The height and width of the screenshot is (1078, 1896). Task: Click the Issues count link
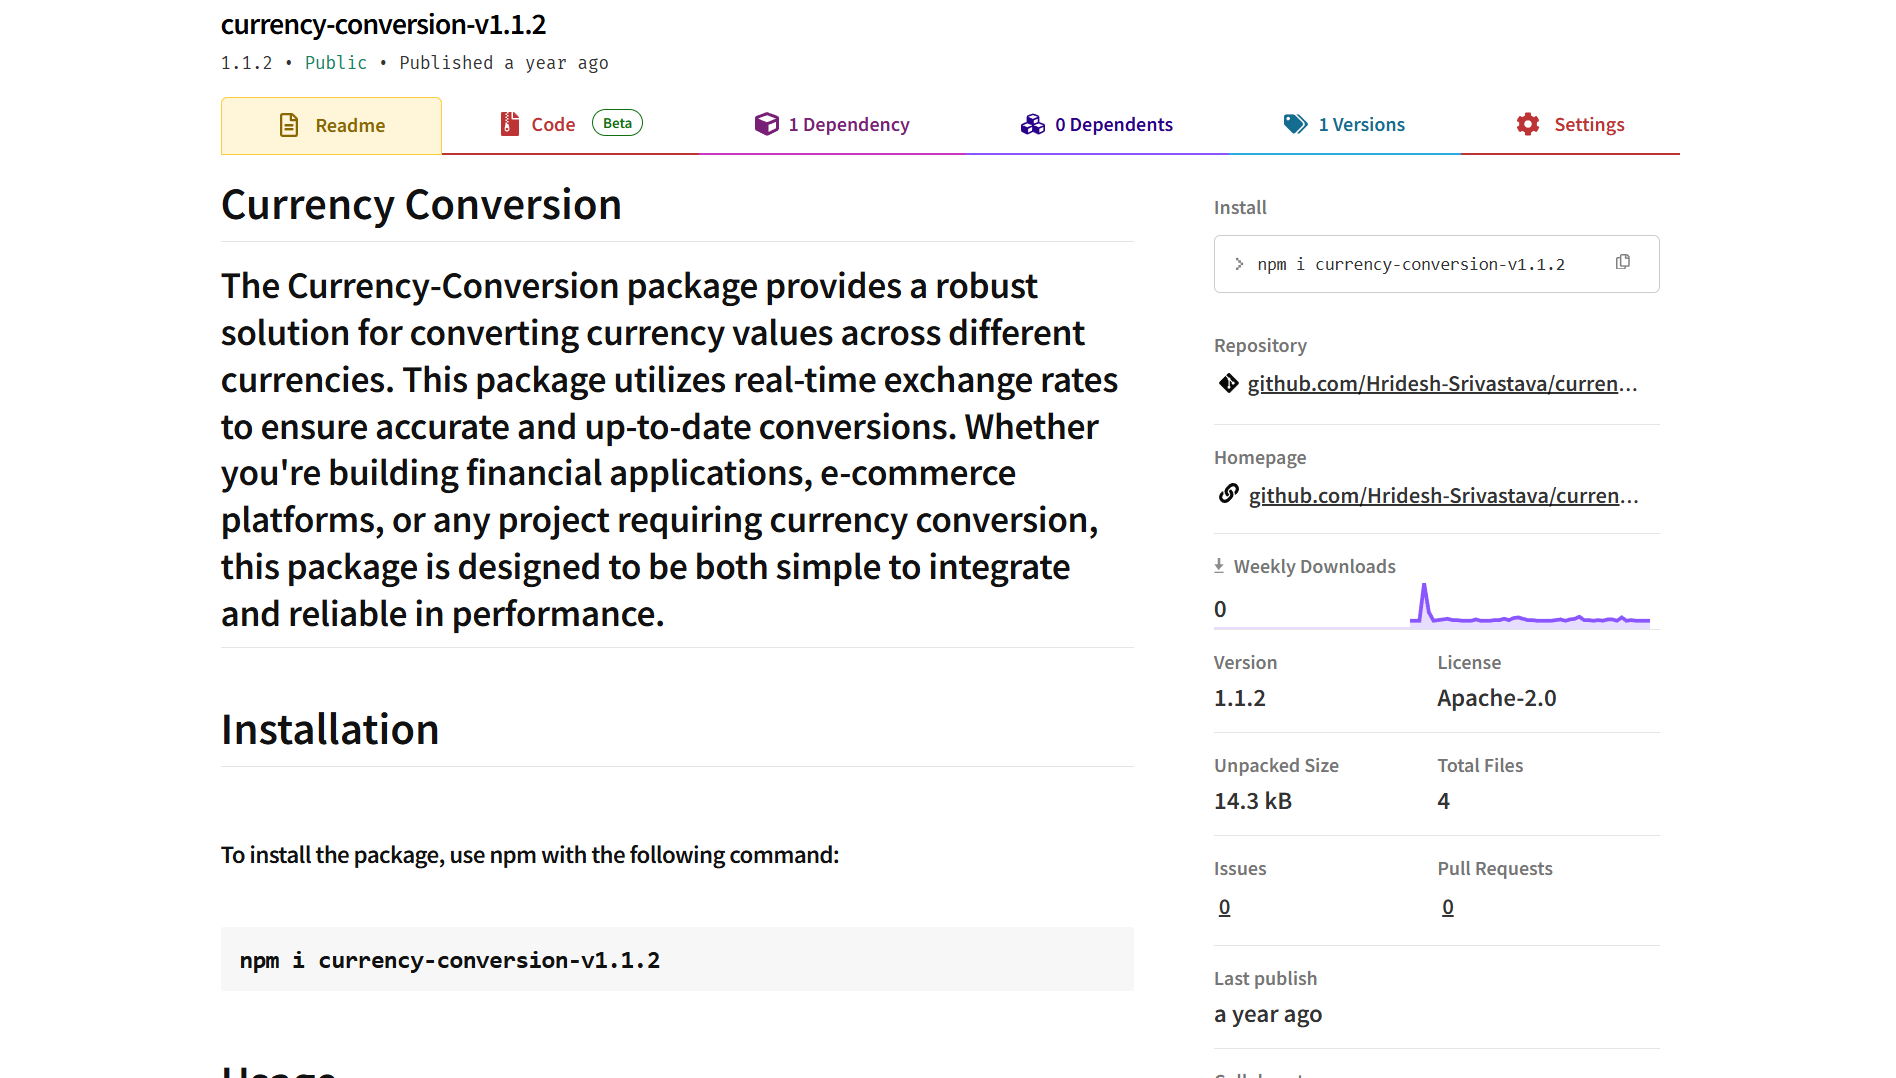pyautogui.click(x=1224, y=906)
